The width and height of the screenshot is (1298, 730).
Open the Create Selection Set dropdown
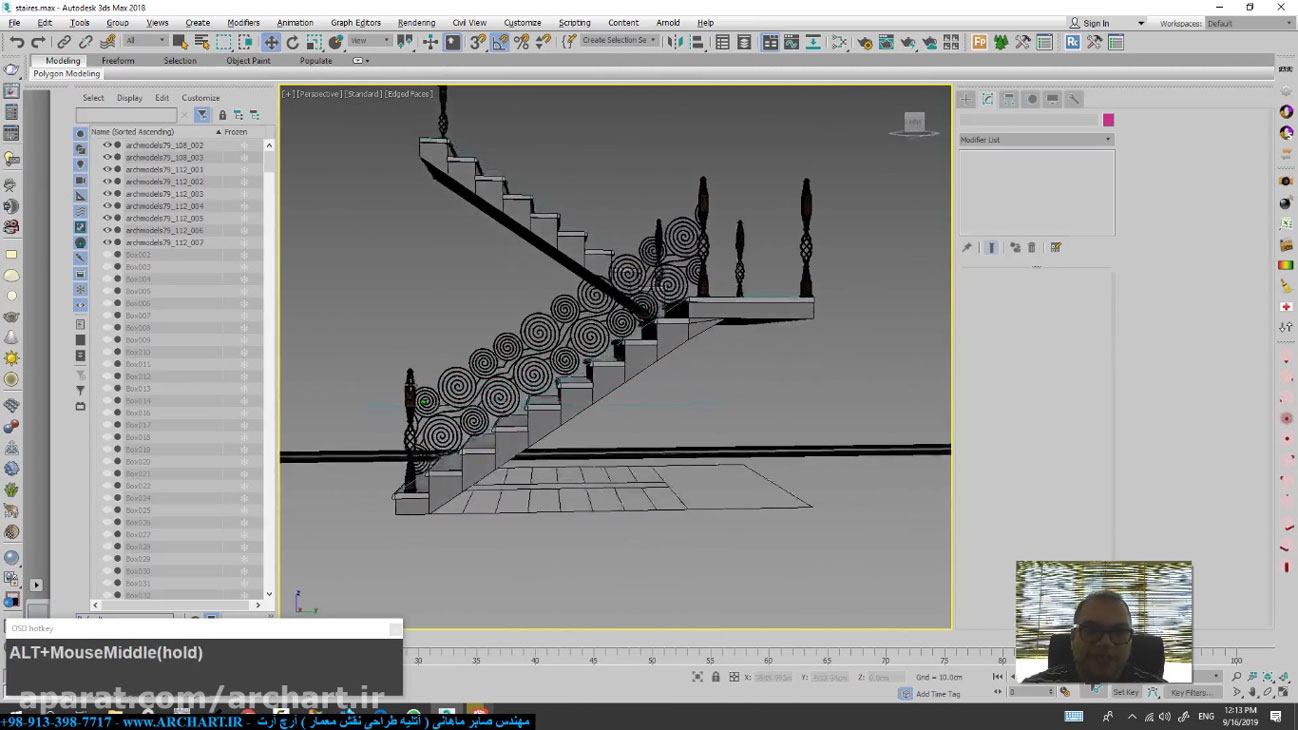[x=620, y=41]
